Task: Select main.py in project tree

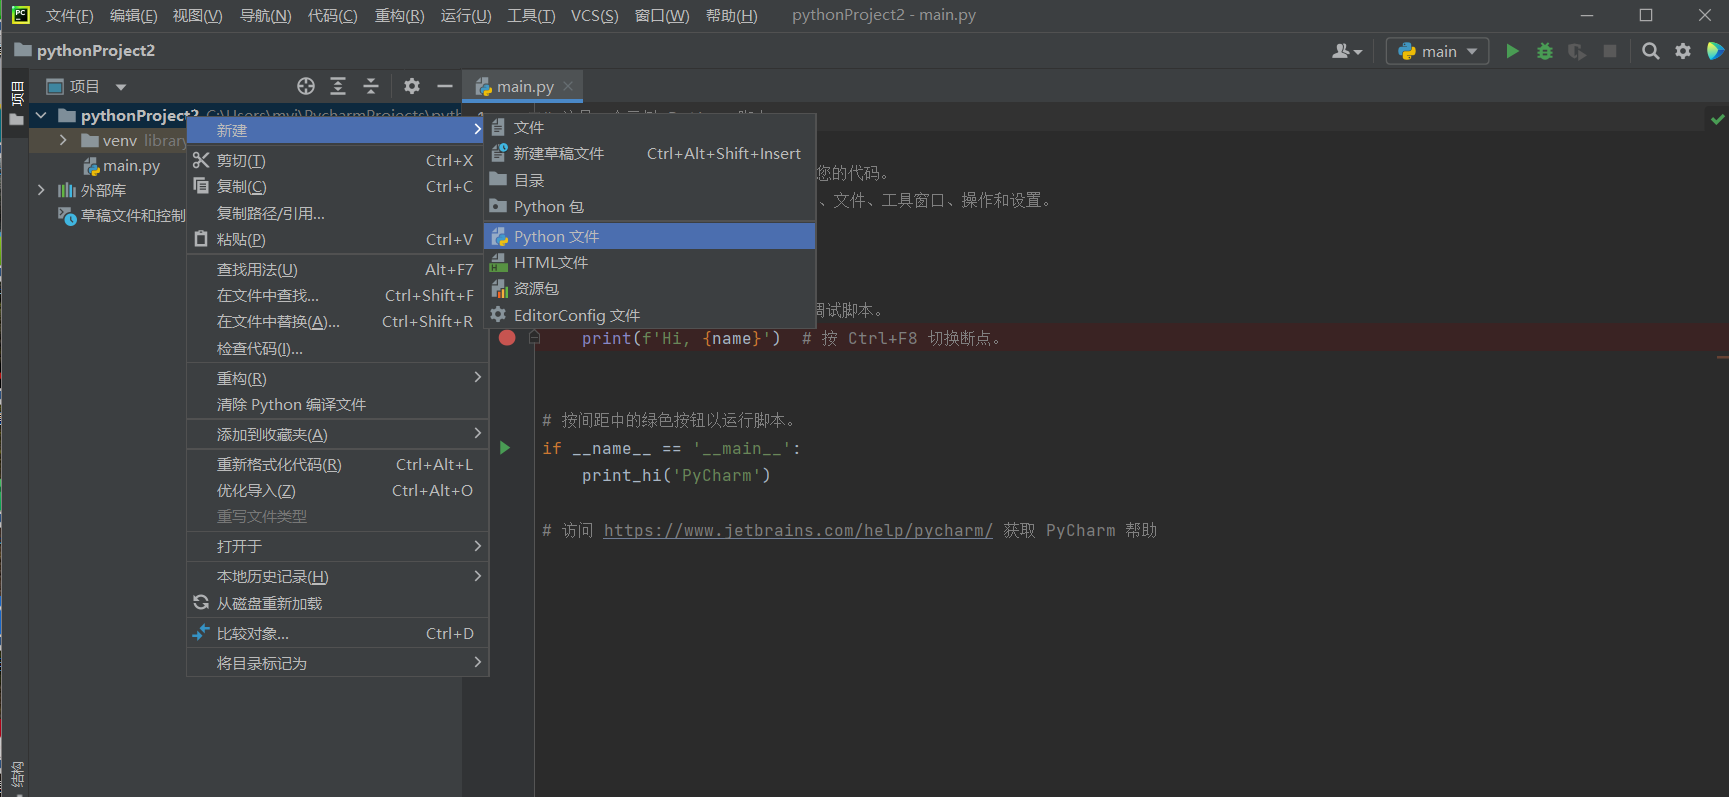Action: click(122, 165)
